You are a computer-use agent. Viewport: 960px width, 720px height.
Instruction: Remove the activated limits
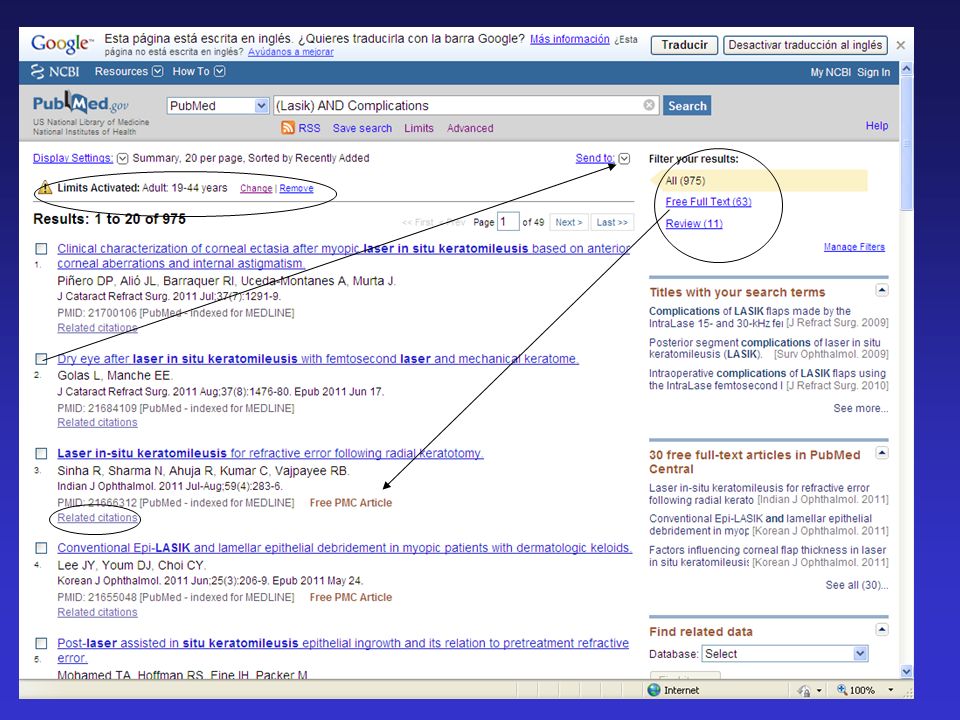(296, 189)
